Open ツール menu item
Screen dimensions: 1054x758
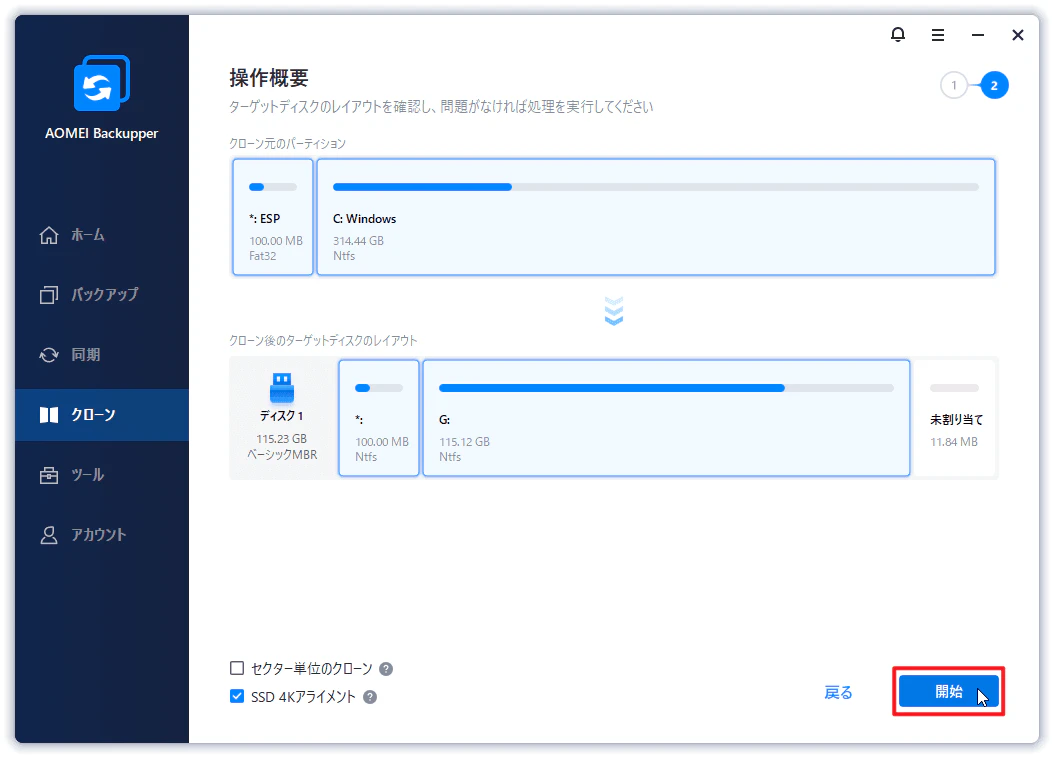point(102,475)
